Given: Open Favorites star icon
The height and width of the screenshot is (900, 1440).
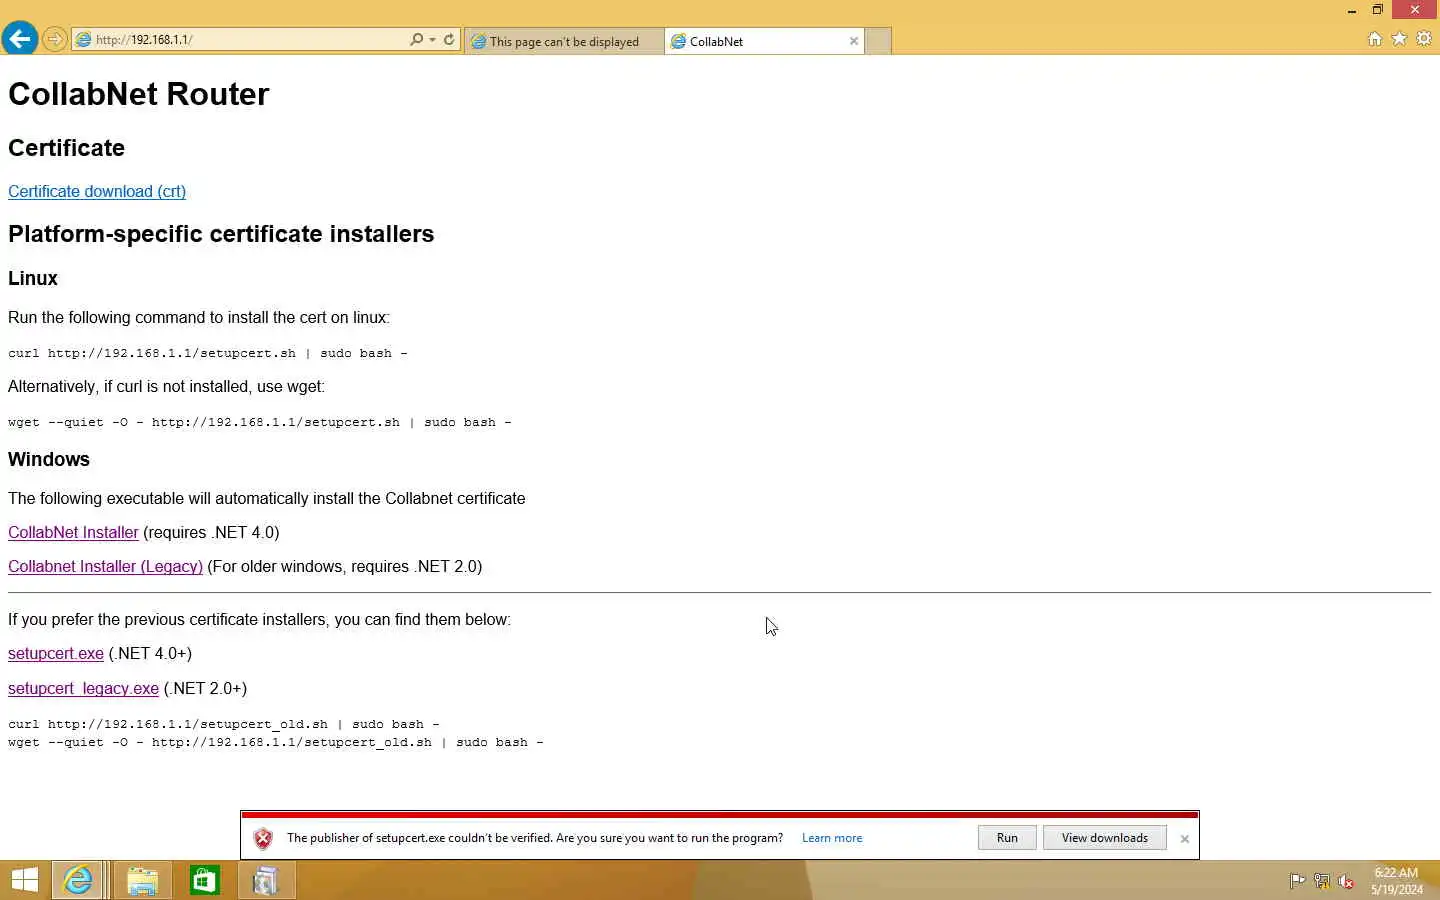Looking at the screenshot, I should point(1399,39).
